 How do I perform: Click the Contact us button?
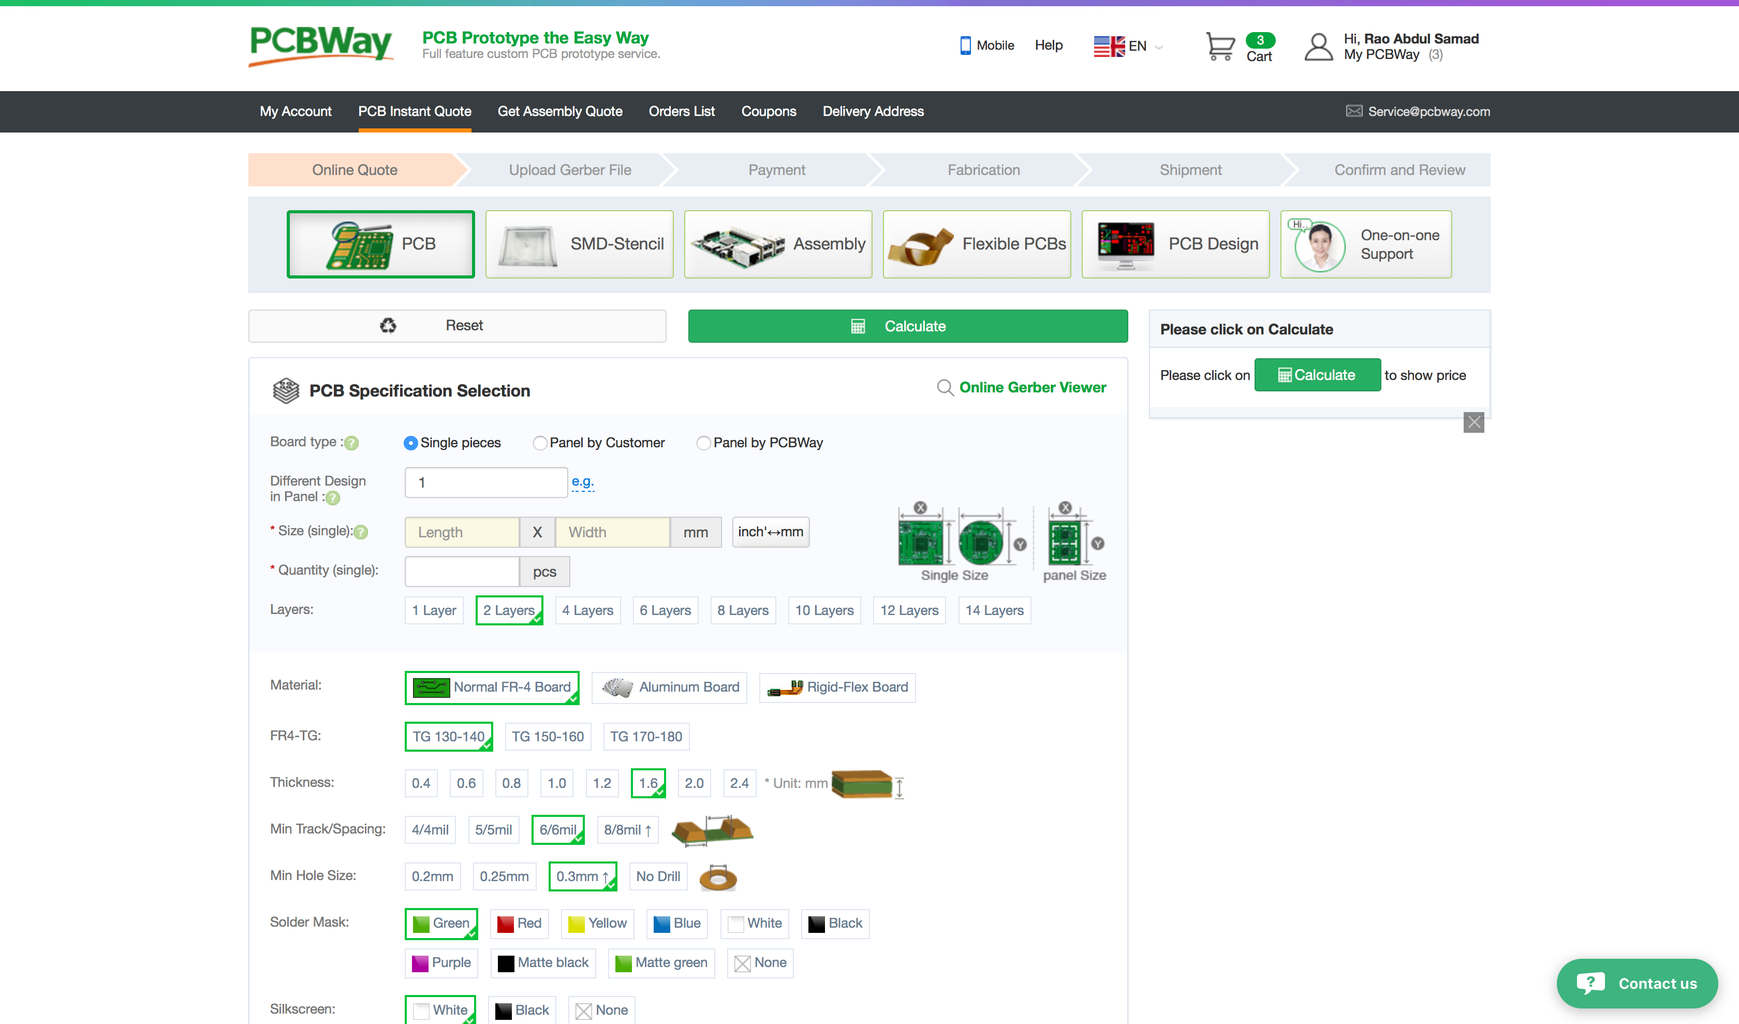point(1637,984)
